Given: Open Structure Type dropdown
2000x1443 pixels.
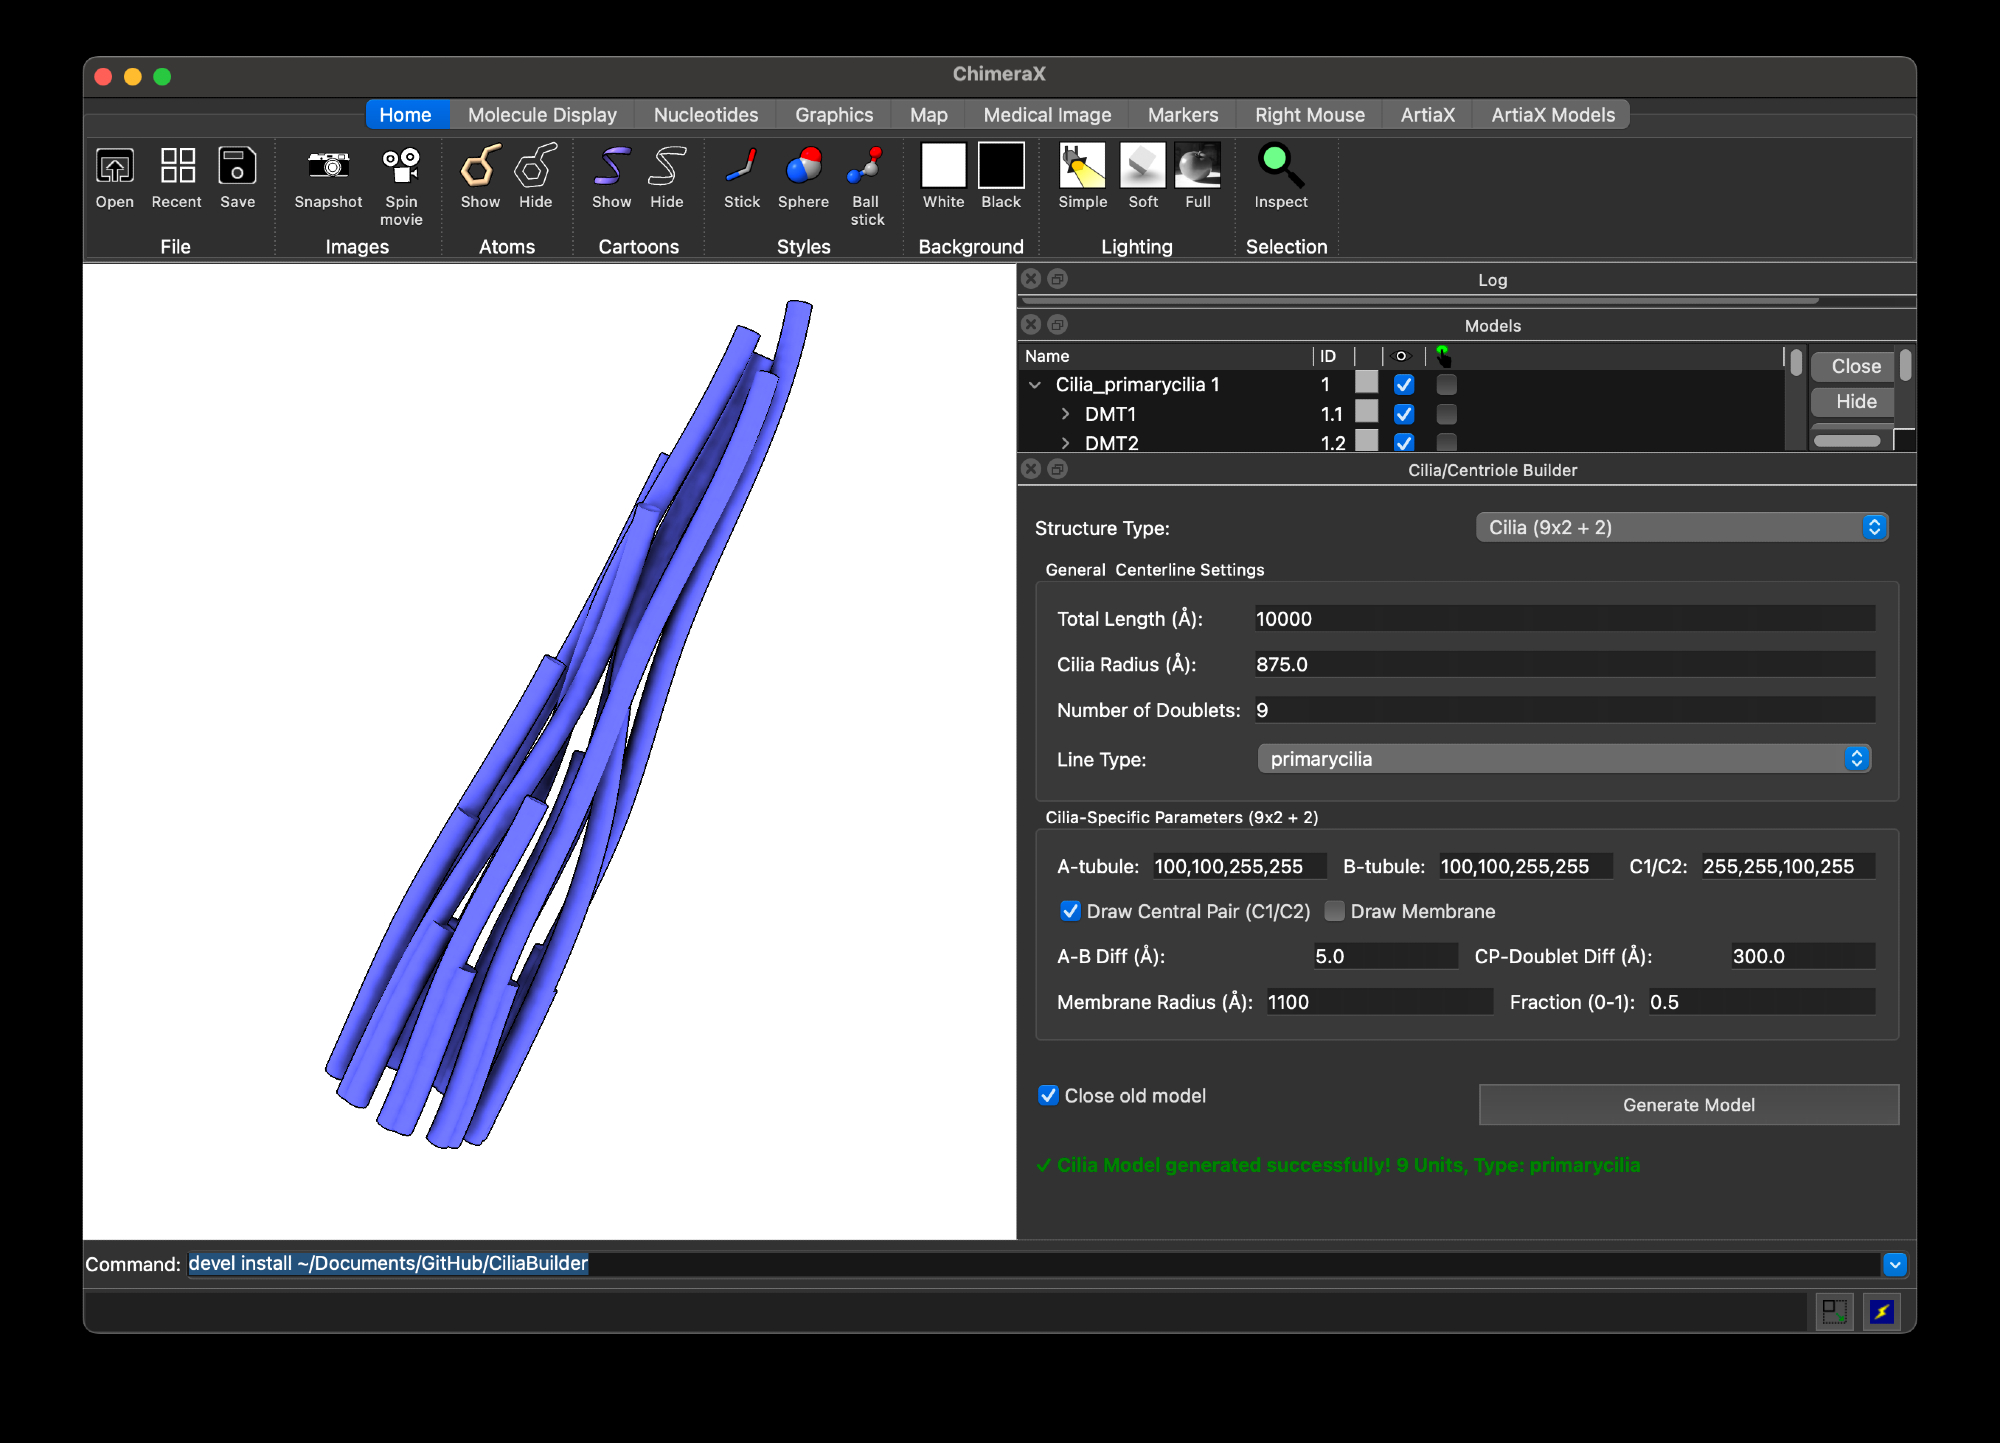Looking at the screenshot, I should coord(1681,527).
